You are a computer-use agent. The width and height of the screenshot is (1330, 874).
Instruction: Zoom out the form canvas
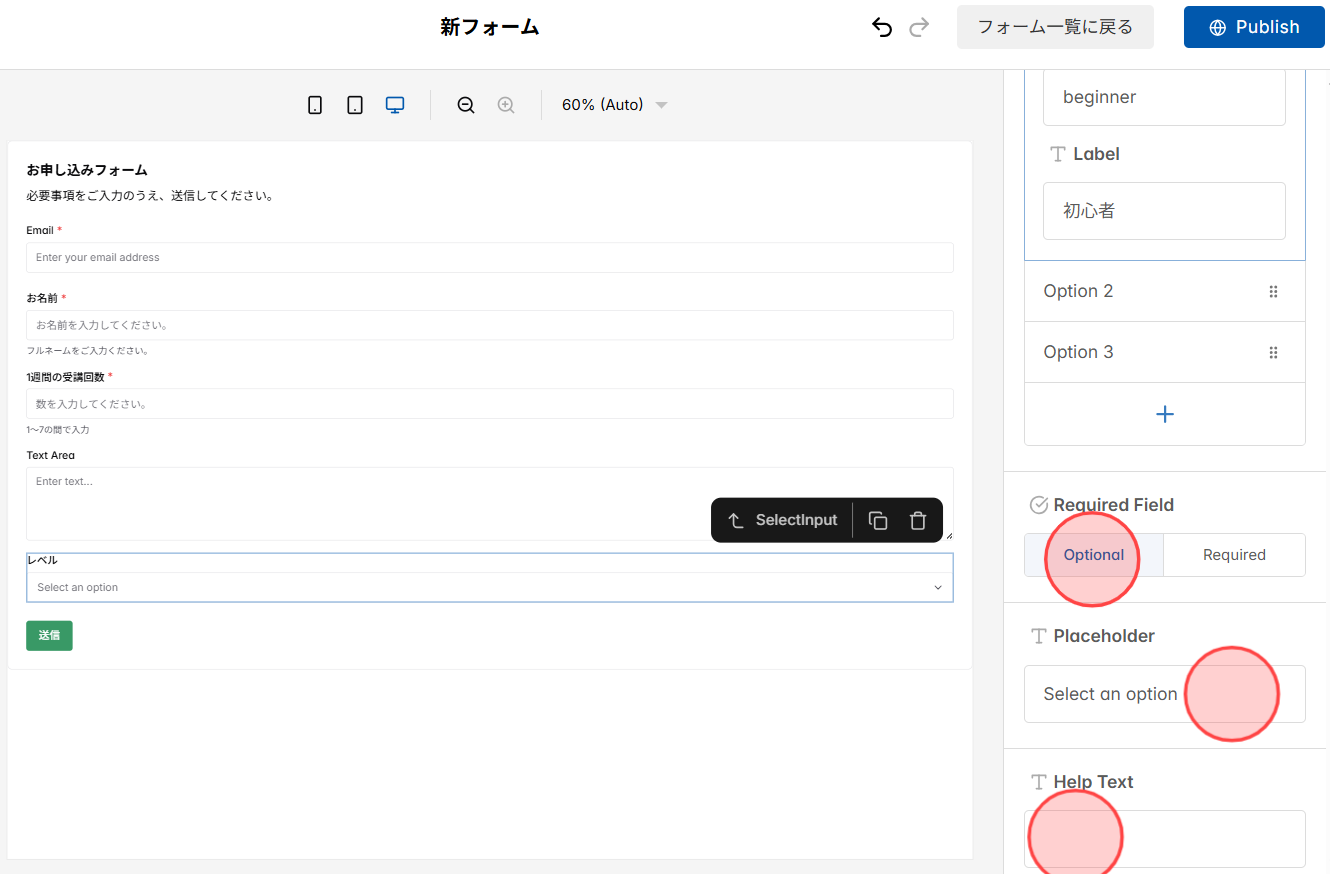(465, 104)
